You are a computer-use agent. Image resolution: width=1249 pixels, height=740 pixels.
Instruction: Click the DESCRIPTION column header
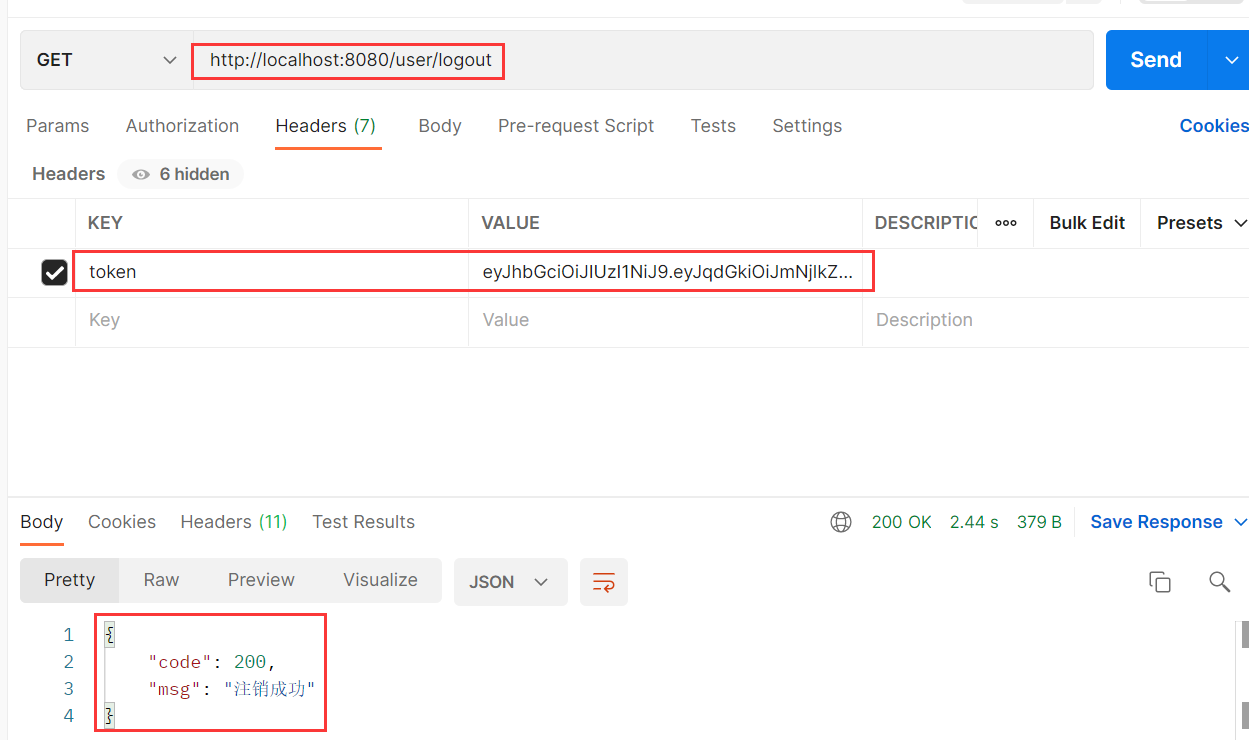[x=926, y=223]
